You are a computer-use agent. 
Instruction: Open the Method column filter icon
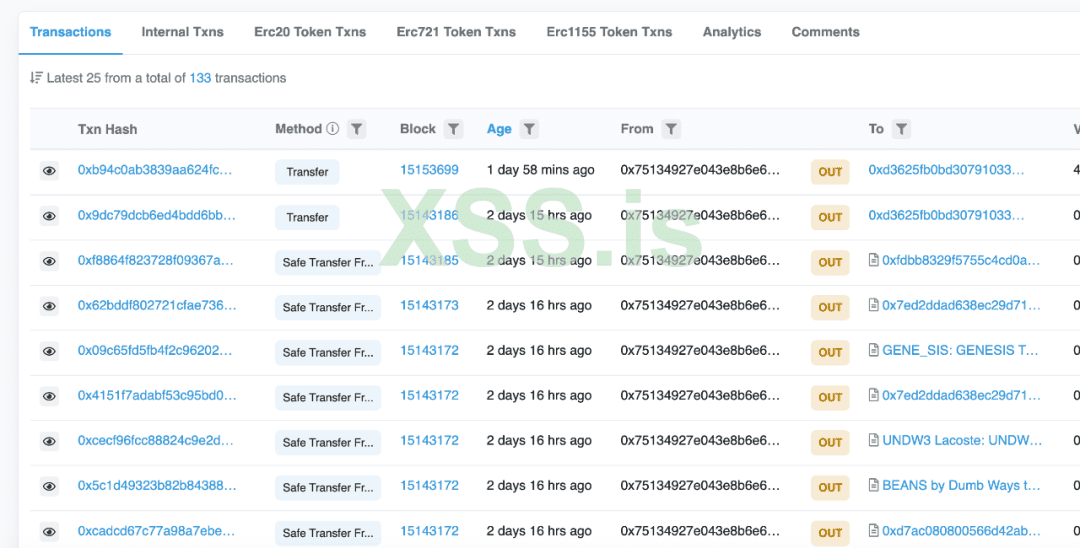point(356,129)
